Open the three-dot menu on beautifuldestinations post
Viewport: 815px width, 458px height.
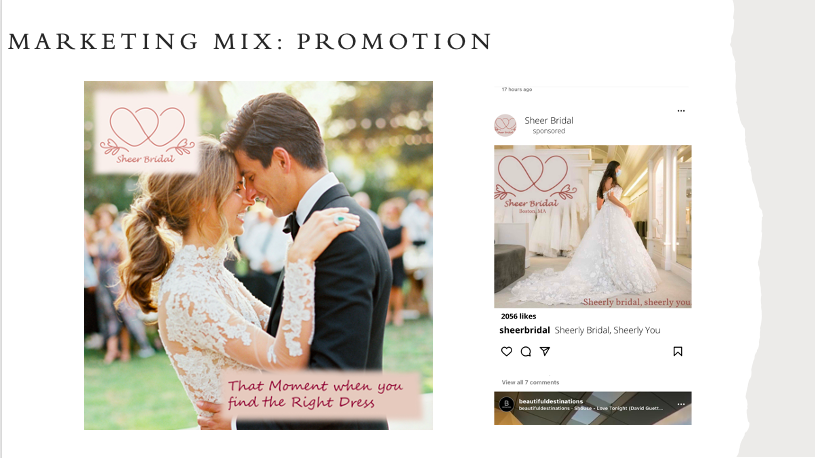(x=681, y=404)
